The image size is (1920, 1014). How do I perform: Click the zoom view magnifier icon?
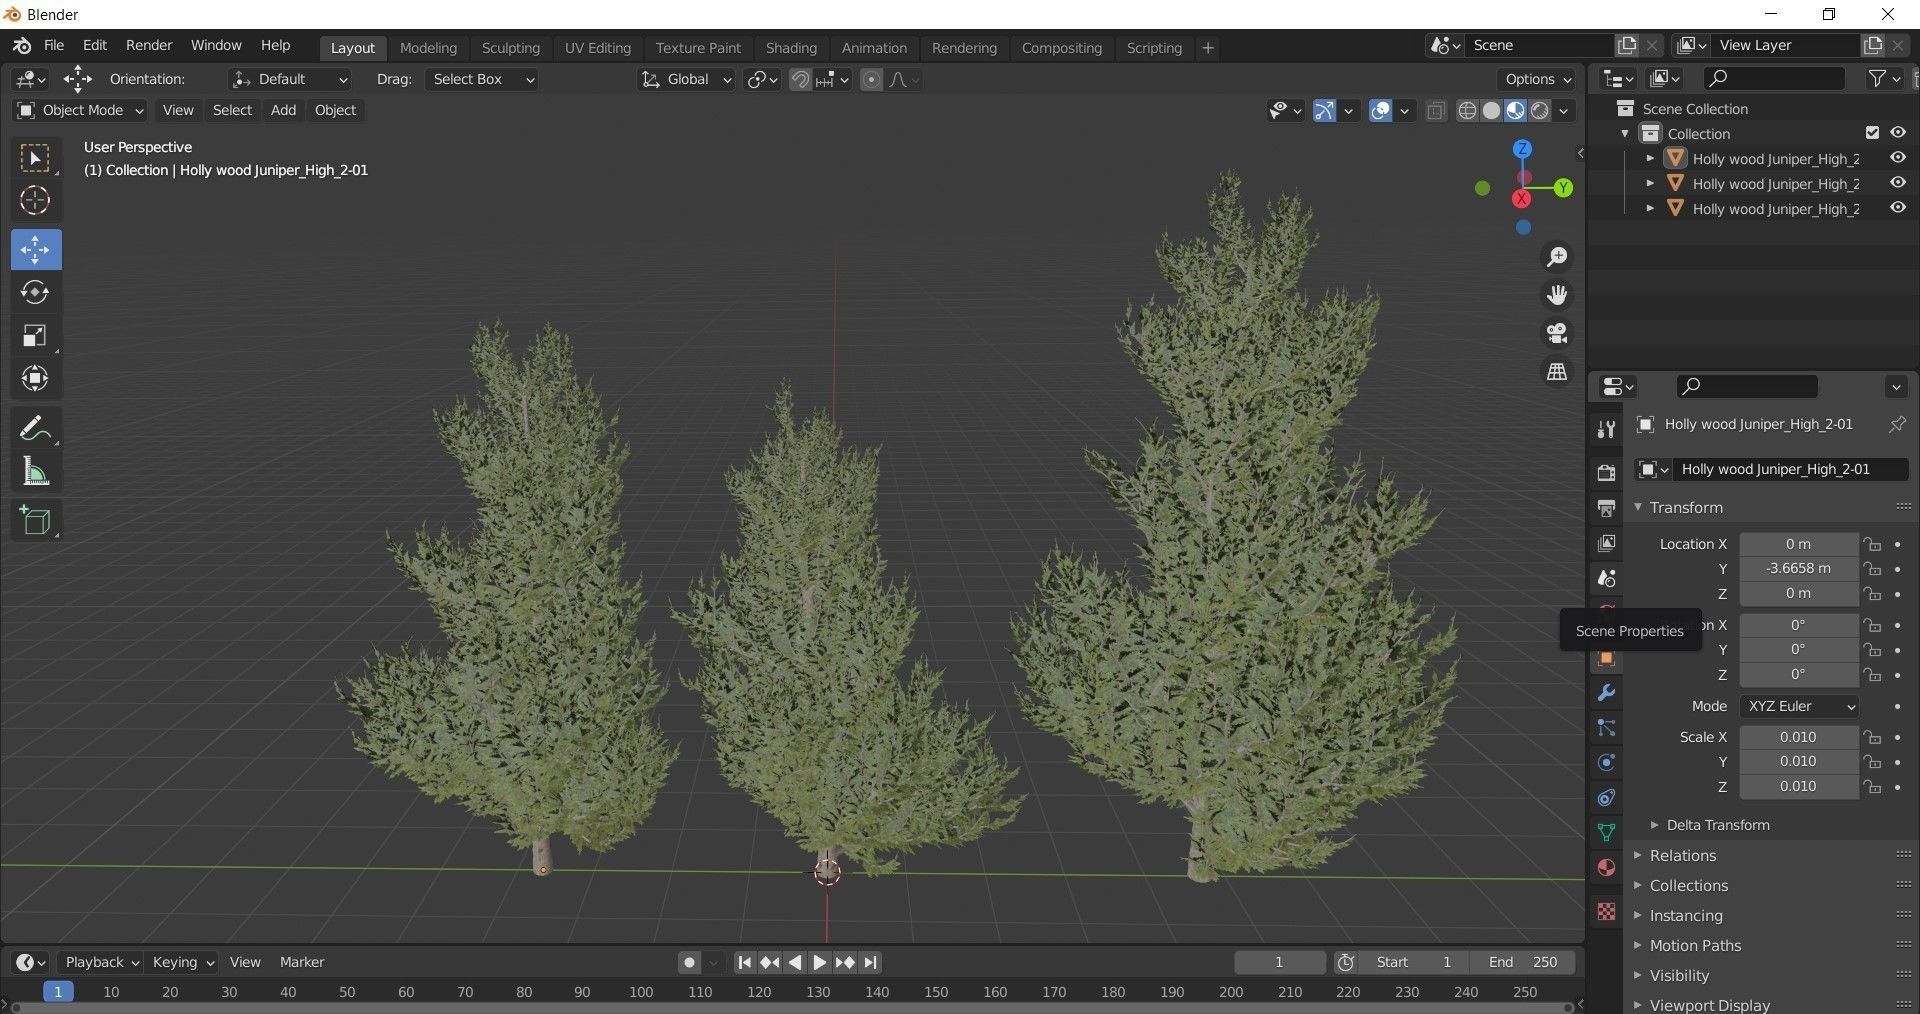(1557, 257)
